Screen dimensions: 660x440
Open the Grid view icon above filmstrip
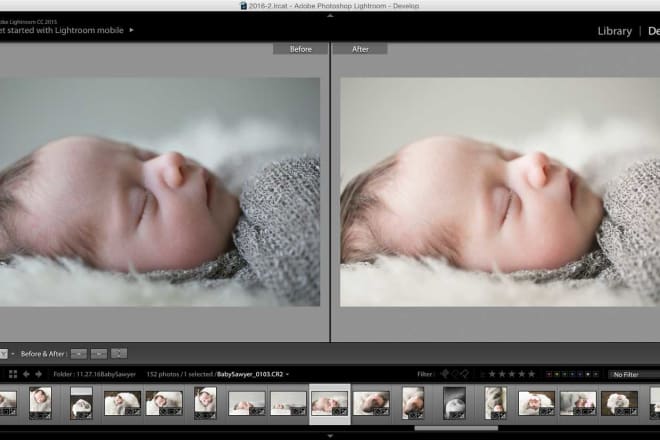(x=13, y=374)
